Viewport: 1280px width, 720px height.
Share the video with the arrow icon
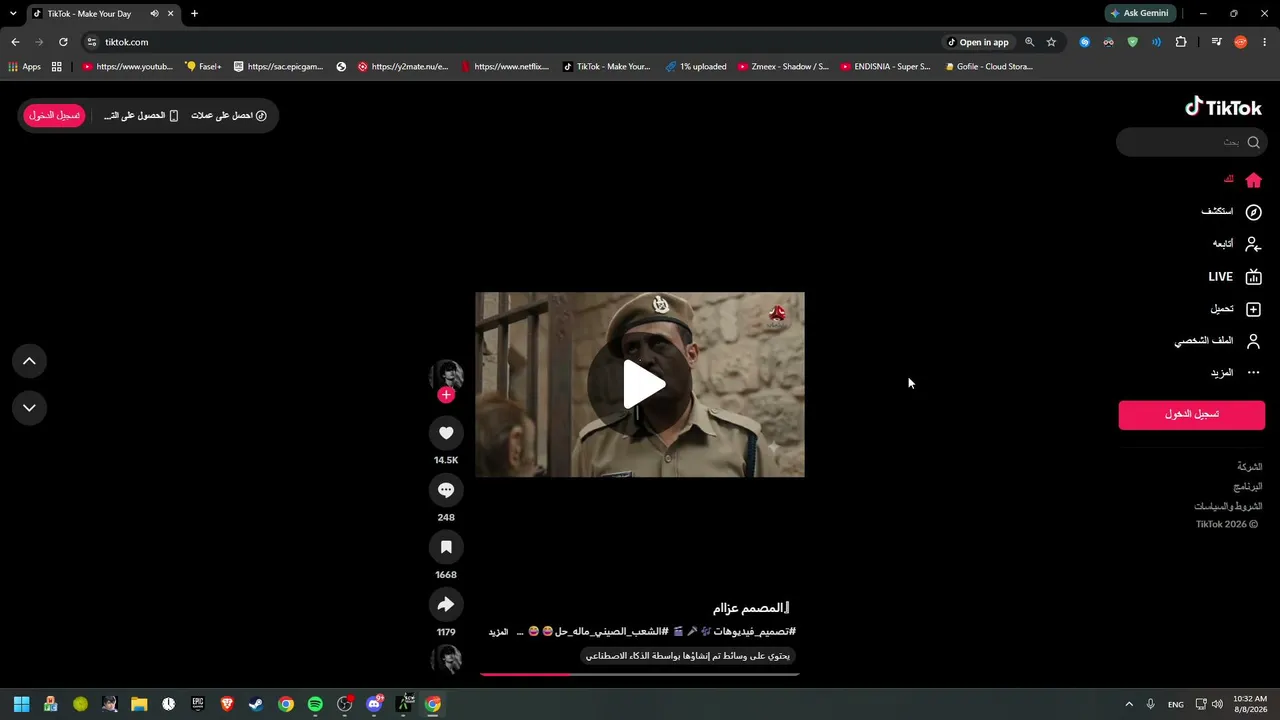click(x=446, y=604)
